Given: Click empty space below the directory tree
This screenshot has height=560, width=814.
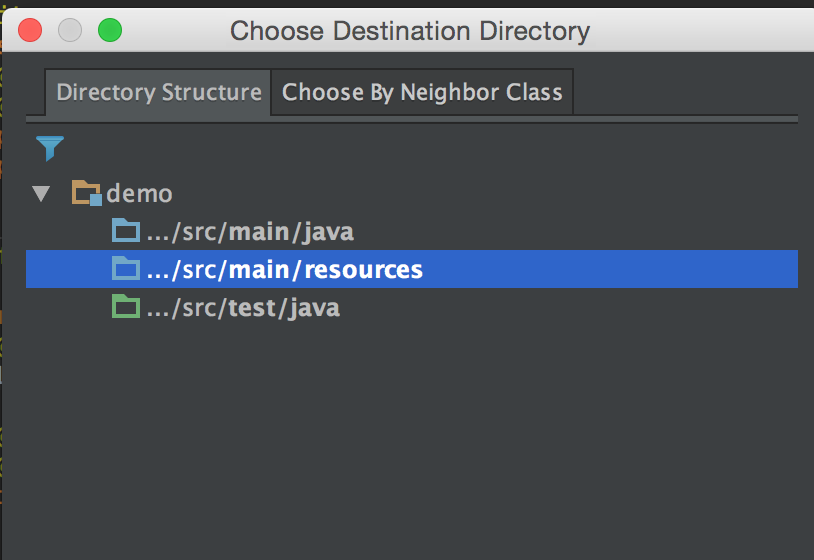Looking at the screenshot, I should [x=410, y=440].
